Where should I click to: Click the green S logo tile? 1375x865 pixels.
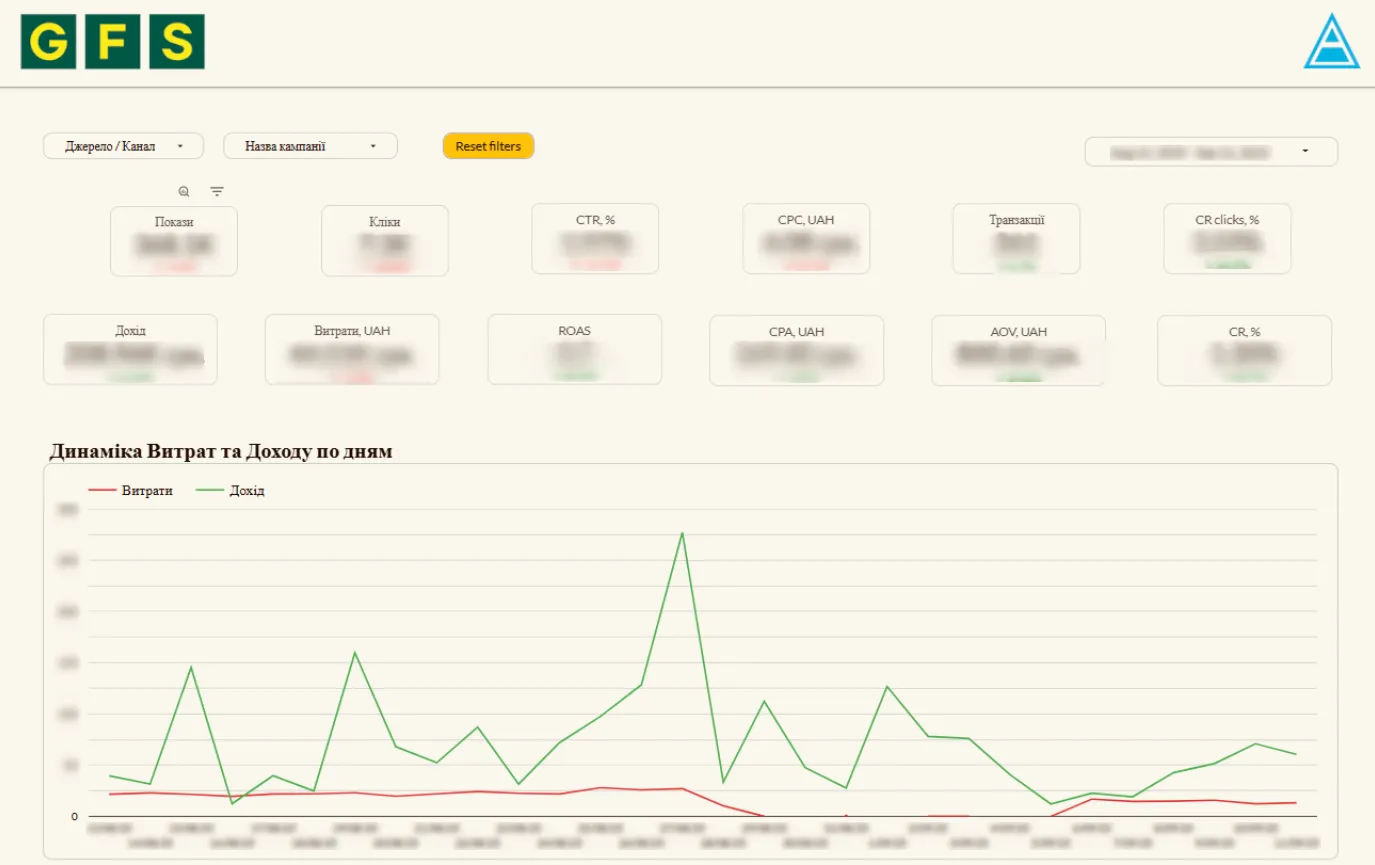(177, 42)
